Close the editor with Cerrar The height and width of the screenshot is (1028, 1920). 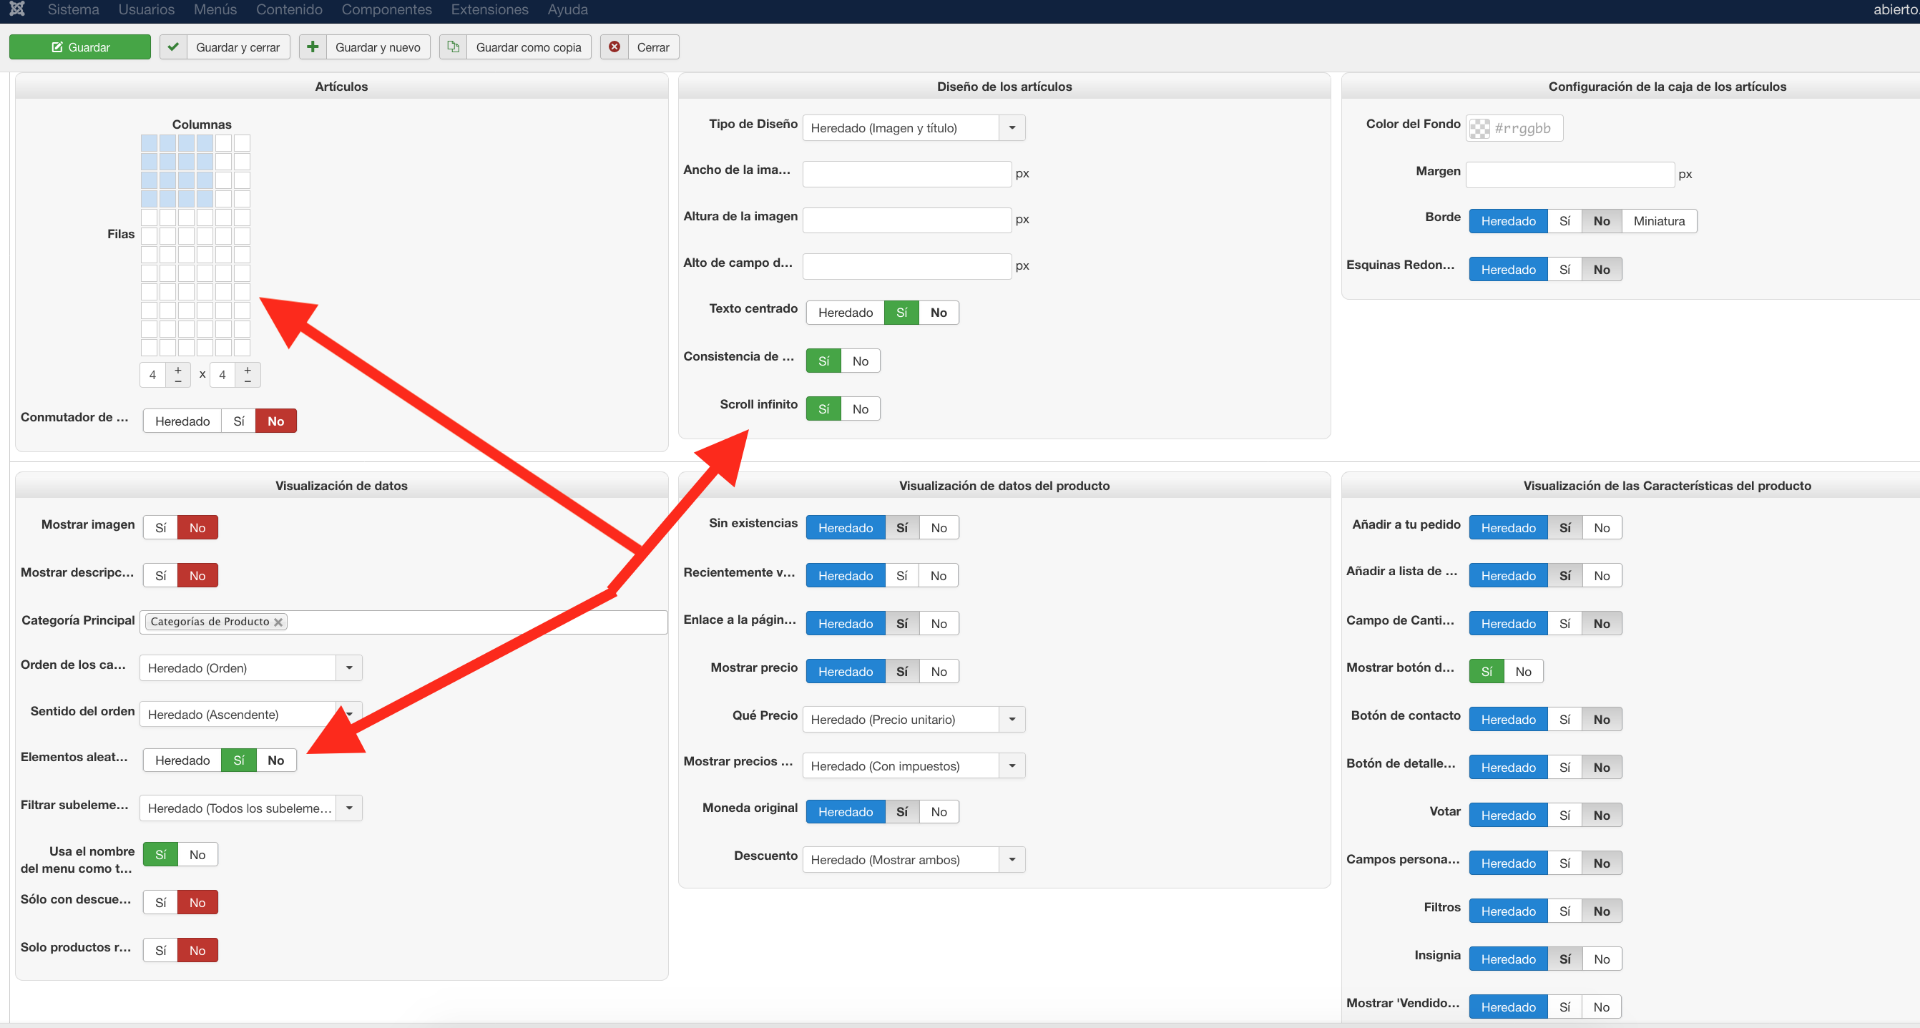click(640, 47)
